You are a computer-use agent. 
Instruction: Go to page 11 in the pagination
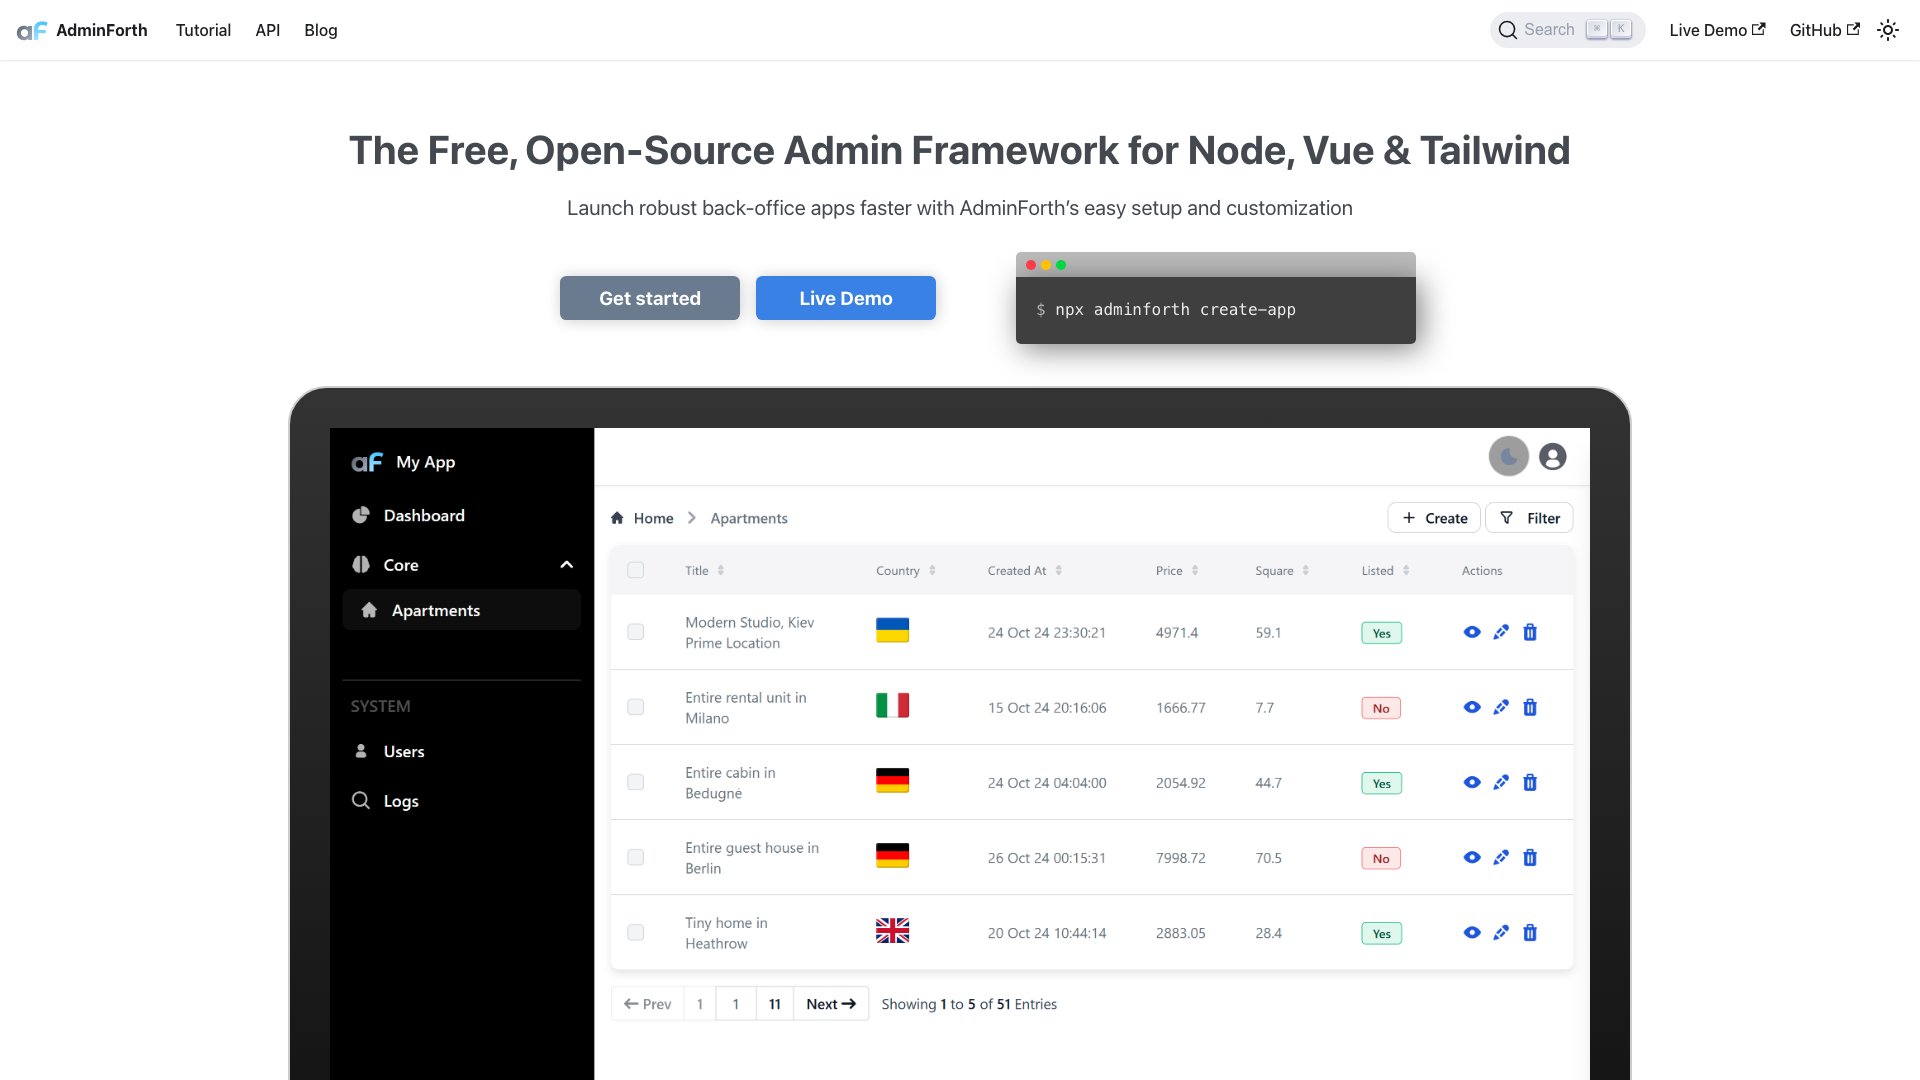774,1003
